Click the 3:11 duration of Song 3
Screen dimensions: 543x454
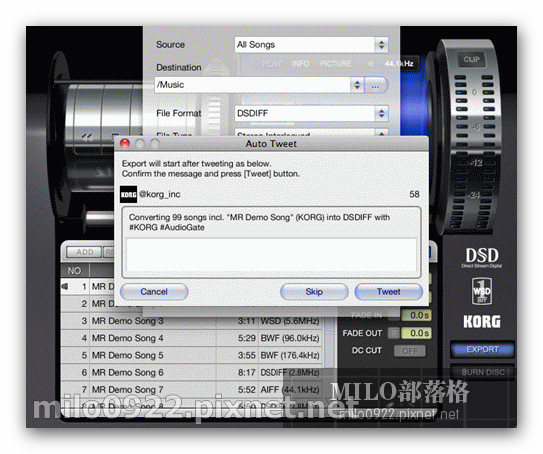(247, 321)
